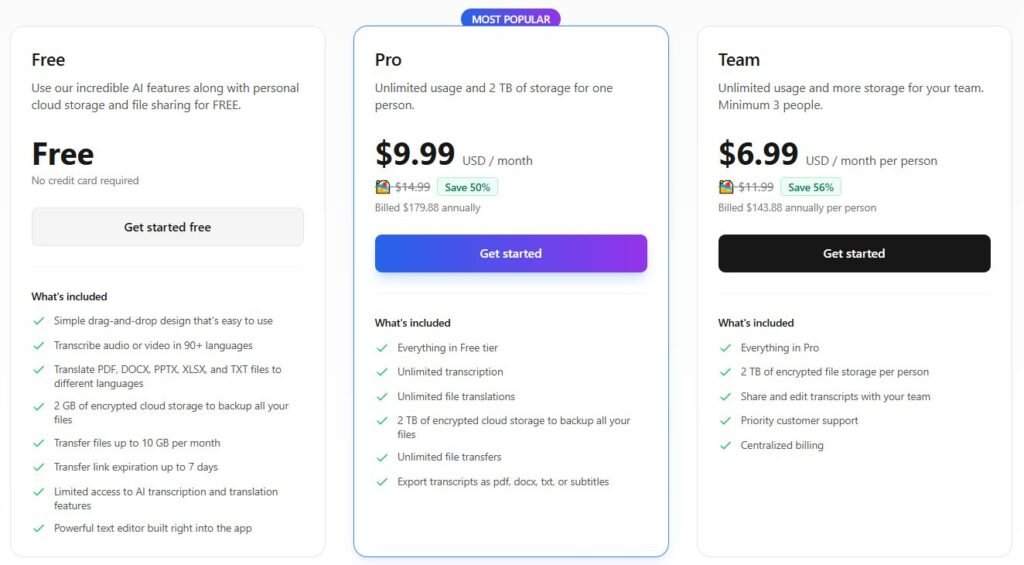Click the Pro plan's Save 50% badge
The image size is (1024, 565).
467,187
